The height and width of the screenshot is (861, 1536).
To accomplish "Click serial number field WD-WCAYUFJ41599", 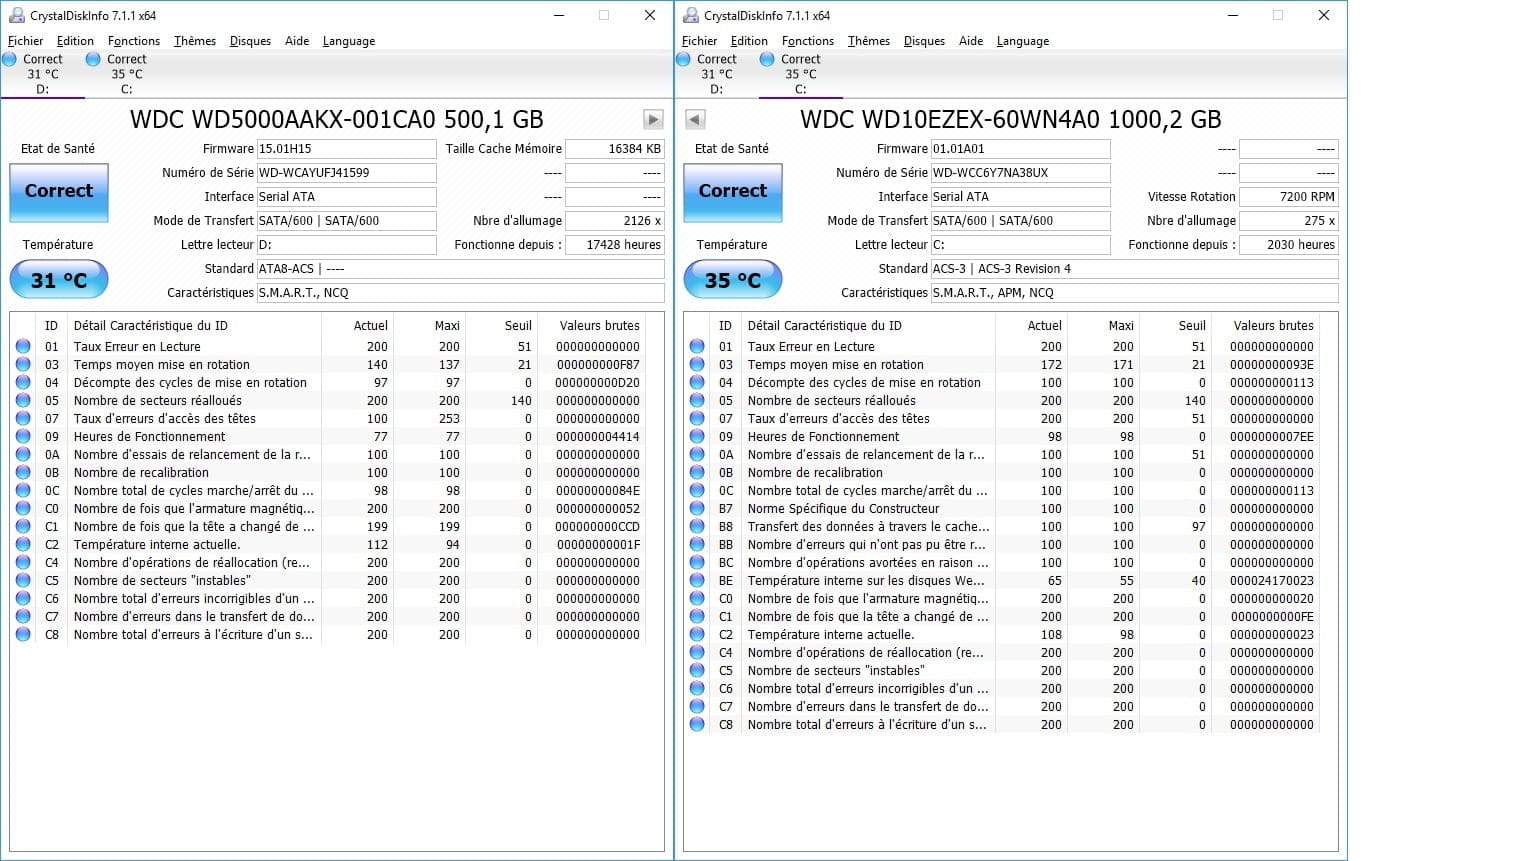I will 347,173.
